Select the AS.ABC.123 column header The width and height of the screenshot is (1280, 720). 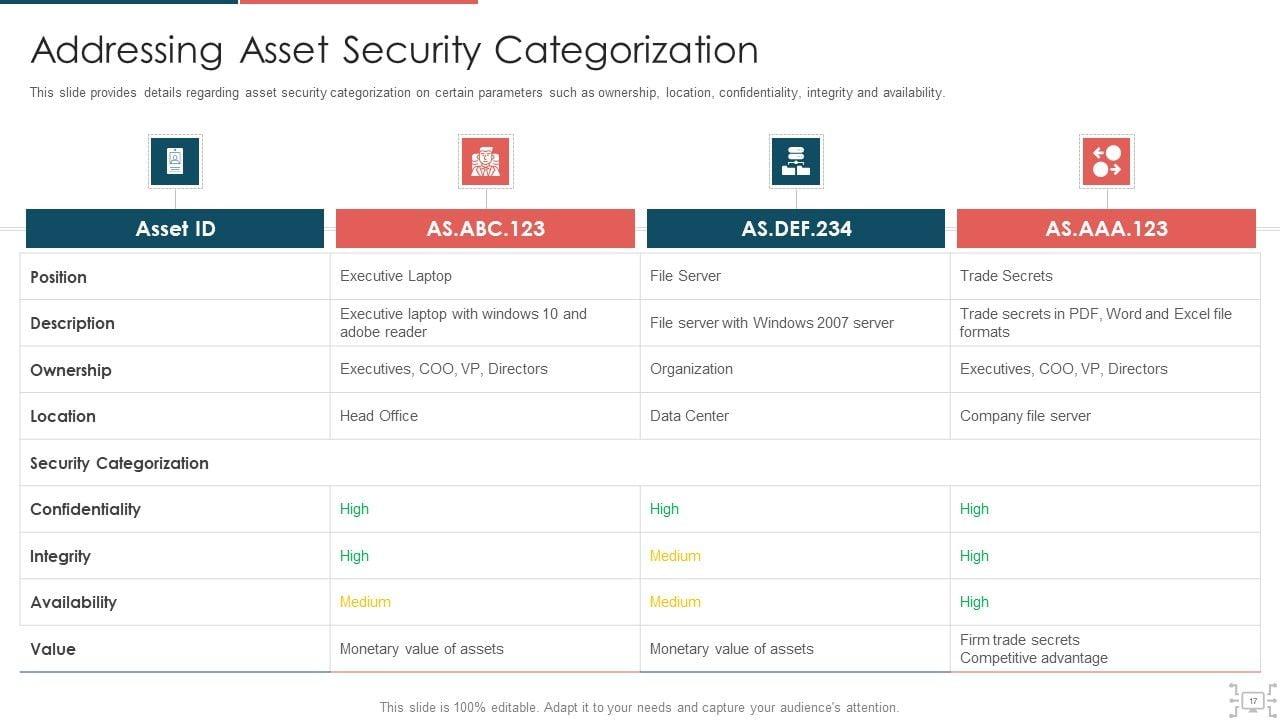pos(485,229)
